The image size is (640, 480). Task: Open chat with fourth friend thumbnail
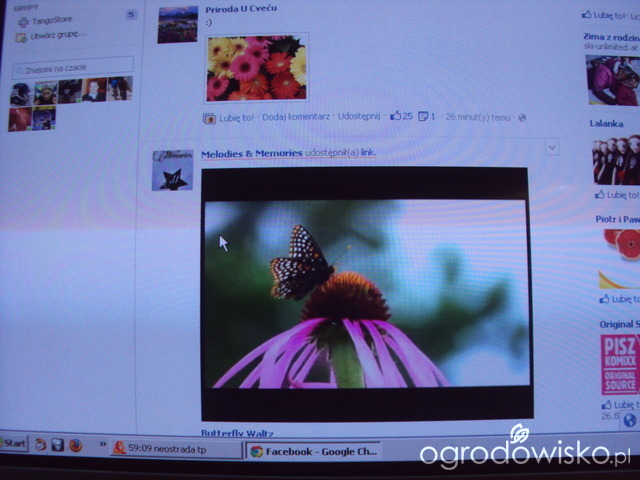tap(94, 90)
